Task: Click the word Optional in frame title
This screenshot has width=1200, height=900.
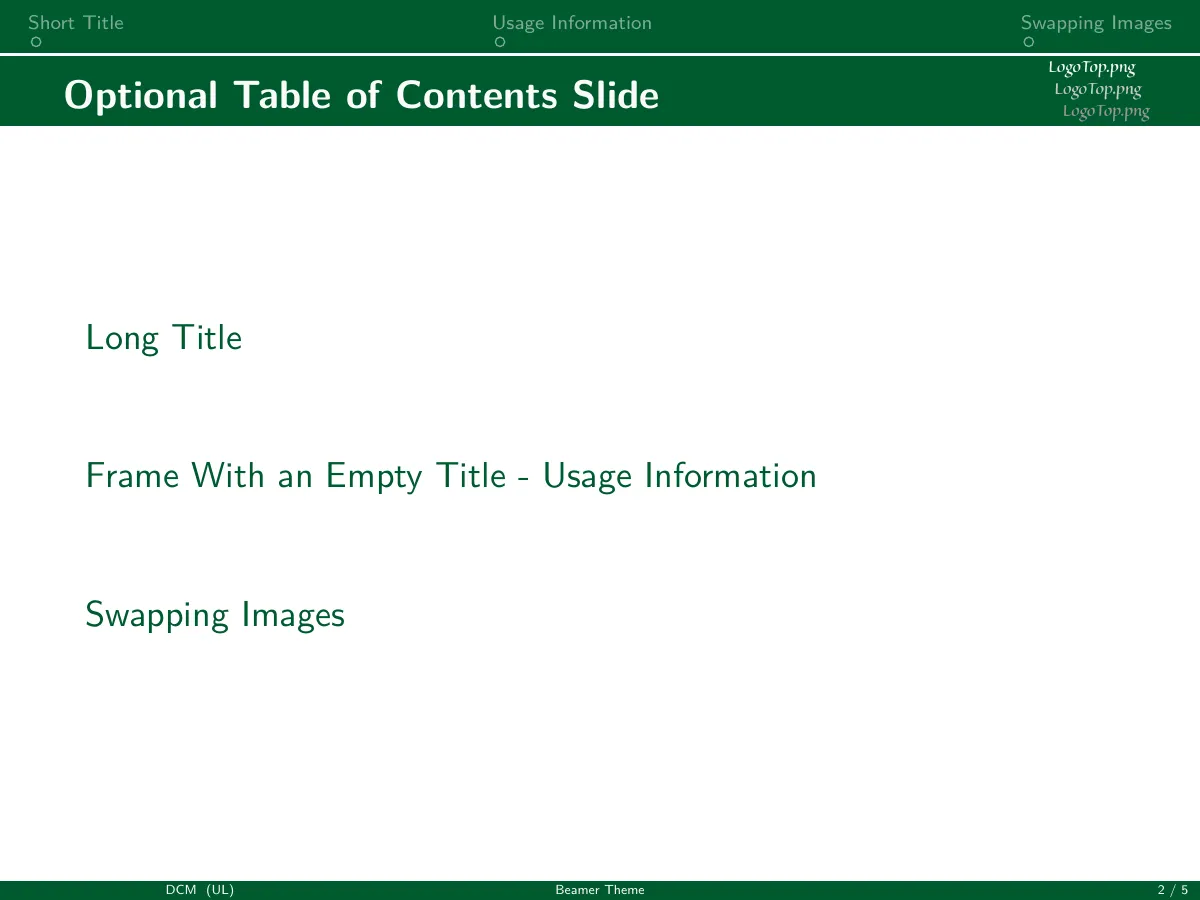Action: [141, 96]
